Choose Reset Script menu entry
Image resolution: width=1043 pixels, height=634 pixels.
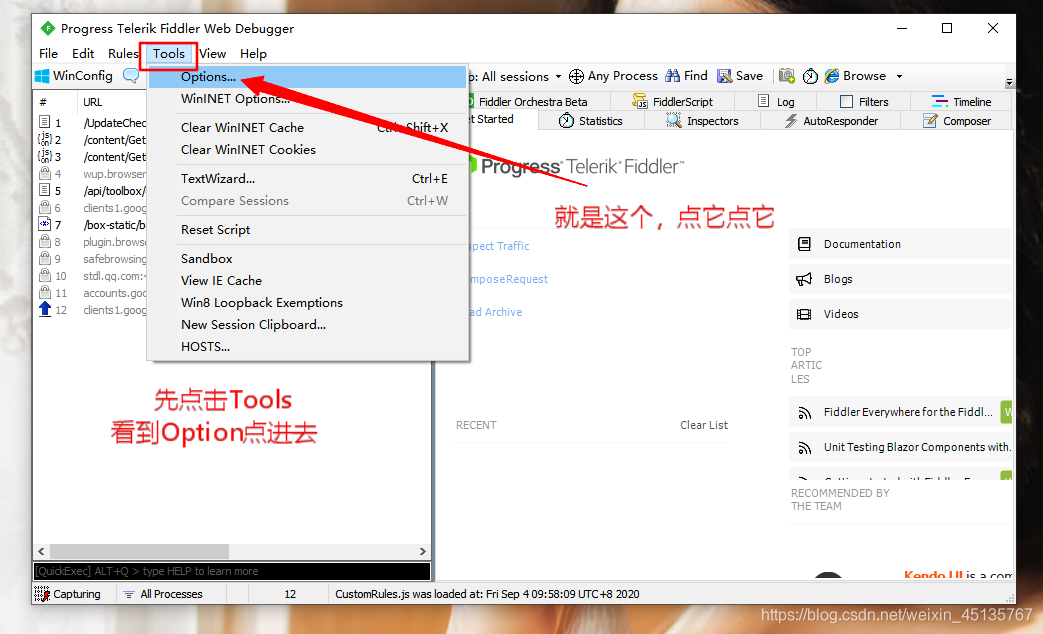pos(307,230)
